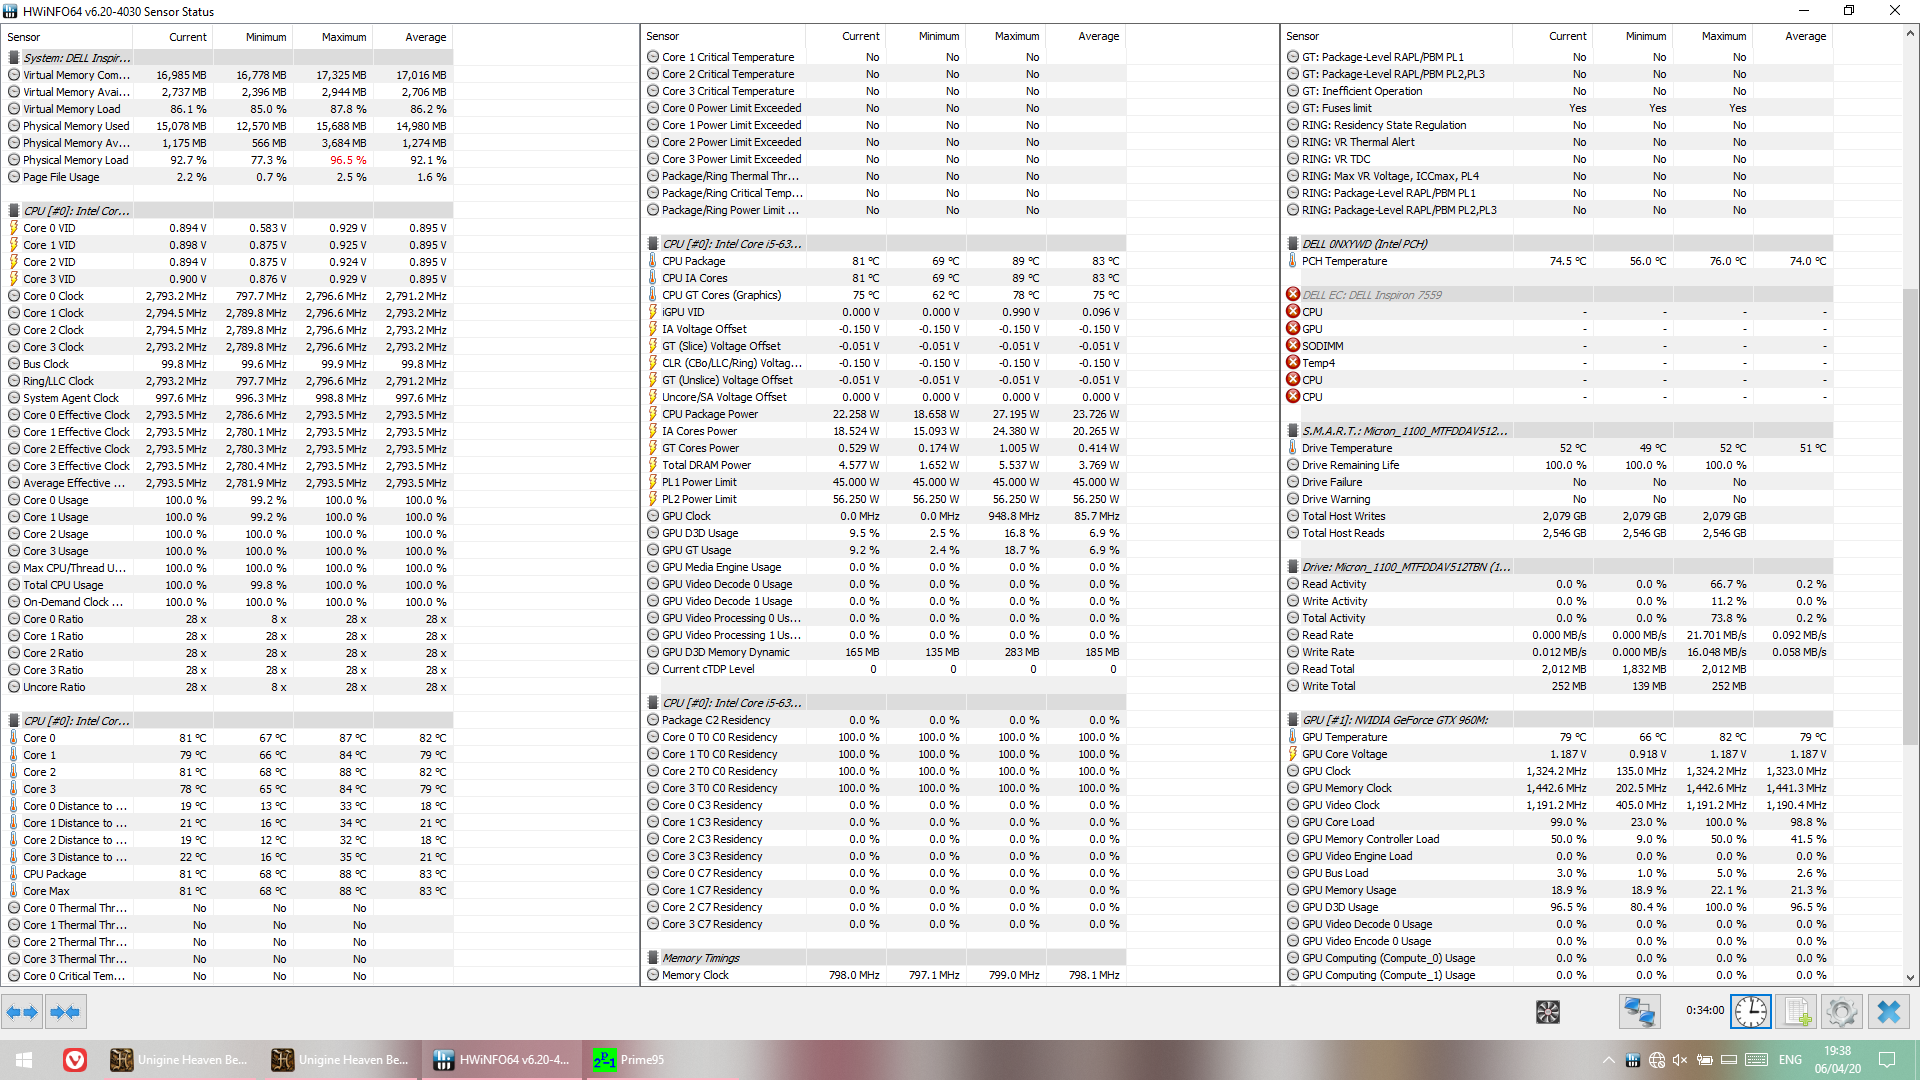1920x1080 pixels.
Task: Open fan control via the fan icon
Action: 1548,1012
